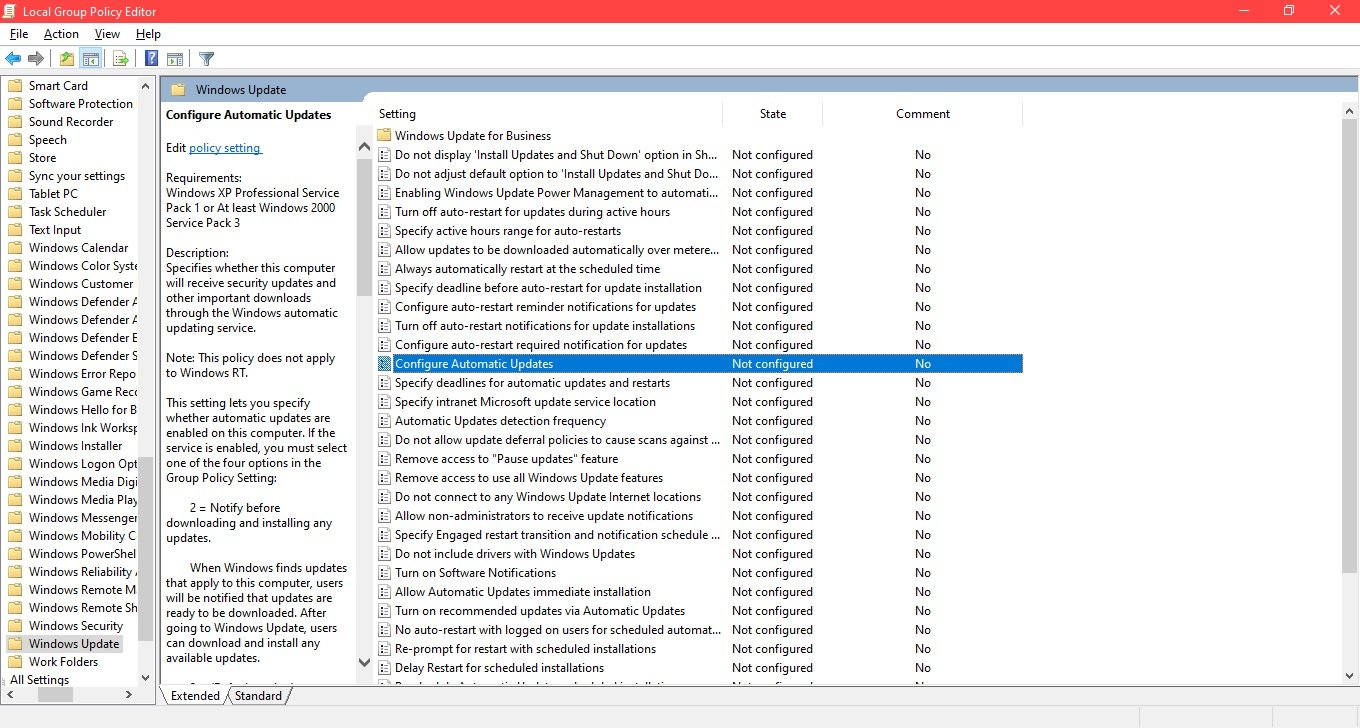
Task: Click policy icon beside Always automatically restart
Action: (384, 269)
